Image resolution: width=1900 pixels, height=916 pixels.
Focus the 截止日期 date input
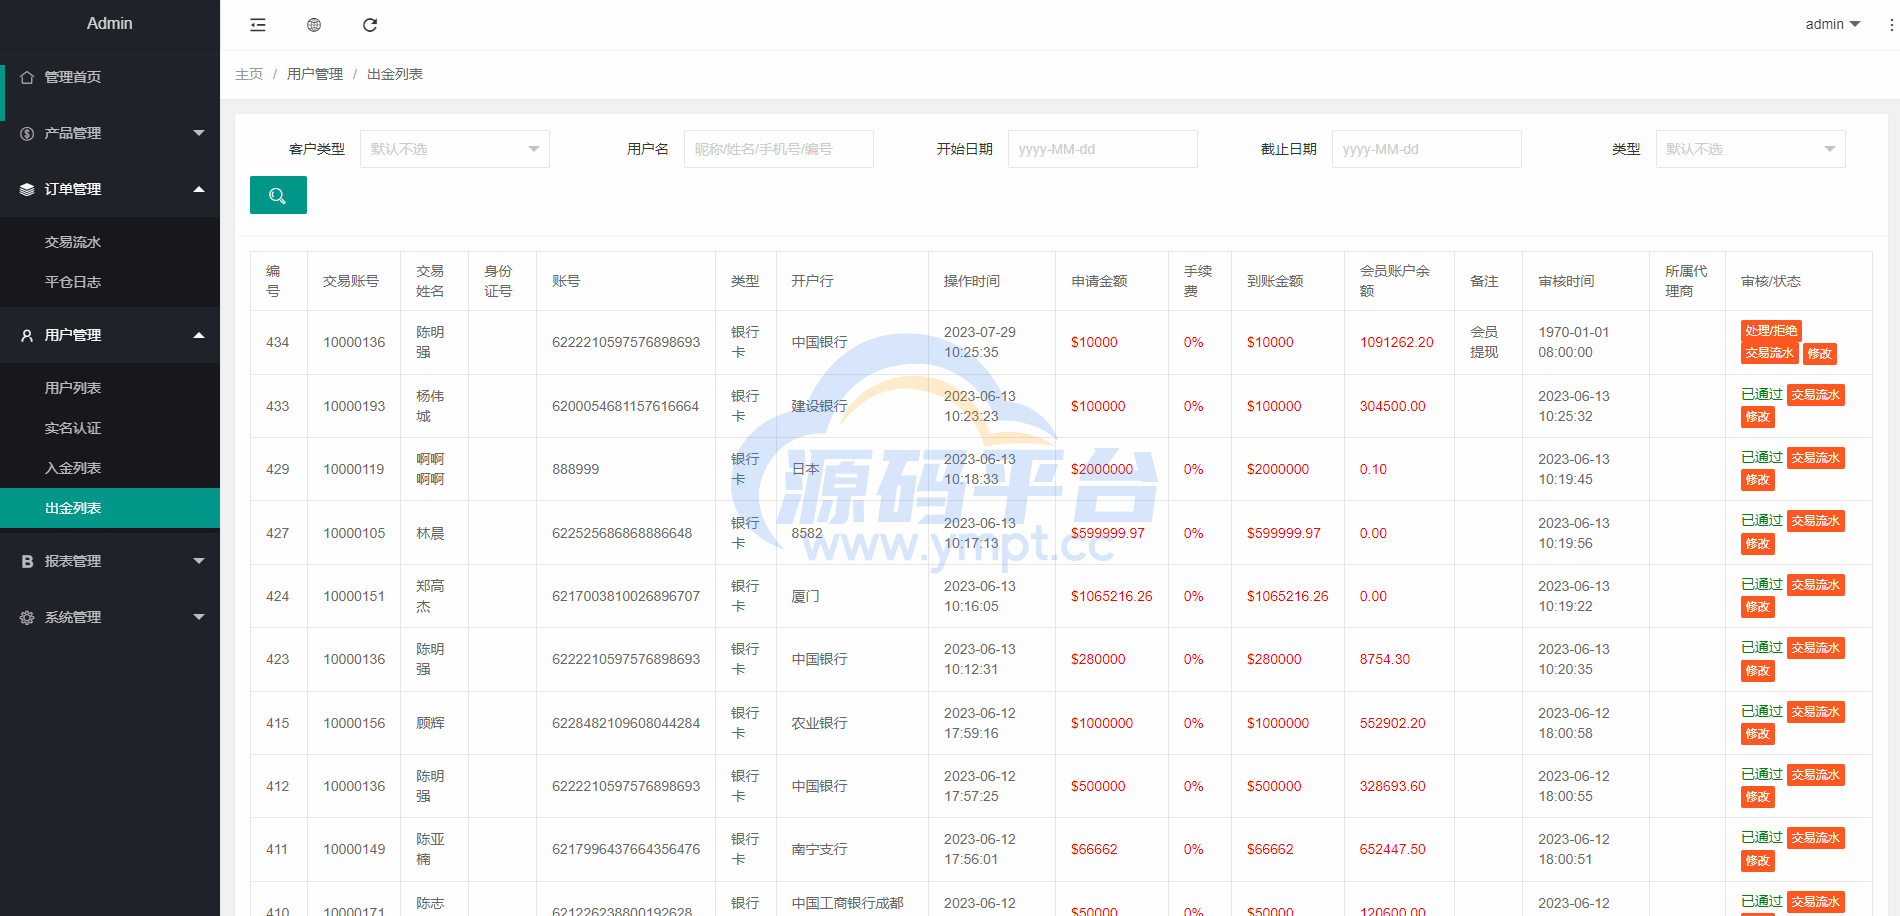pos(1427,149)
